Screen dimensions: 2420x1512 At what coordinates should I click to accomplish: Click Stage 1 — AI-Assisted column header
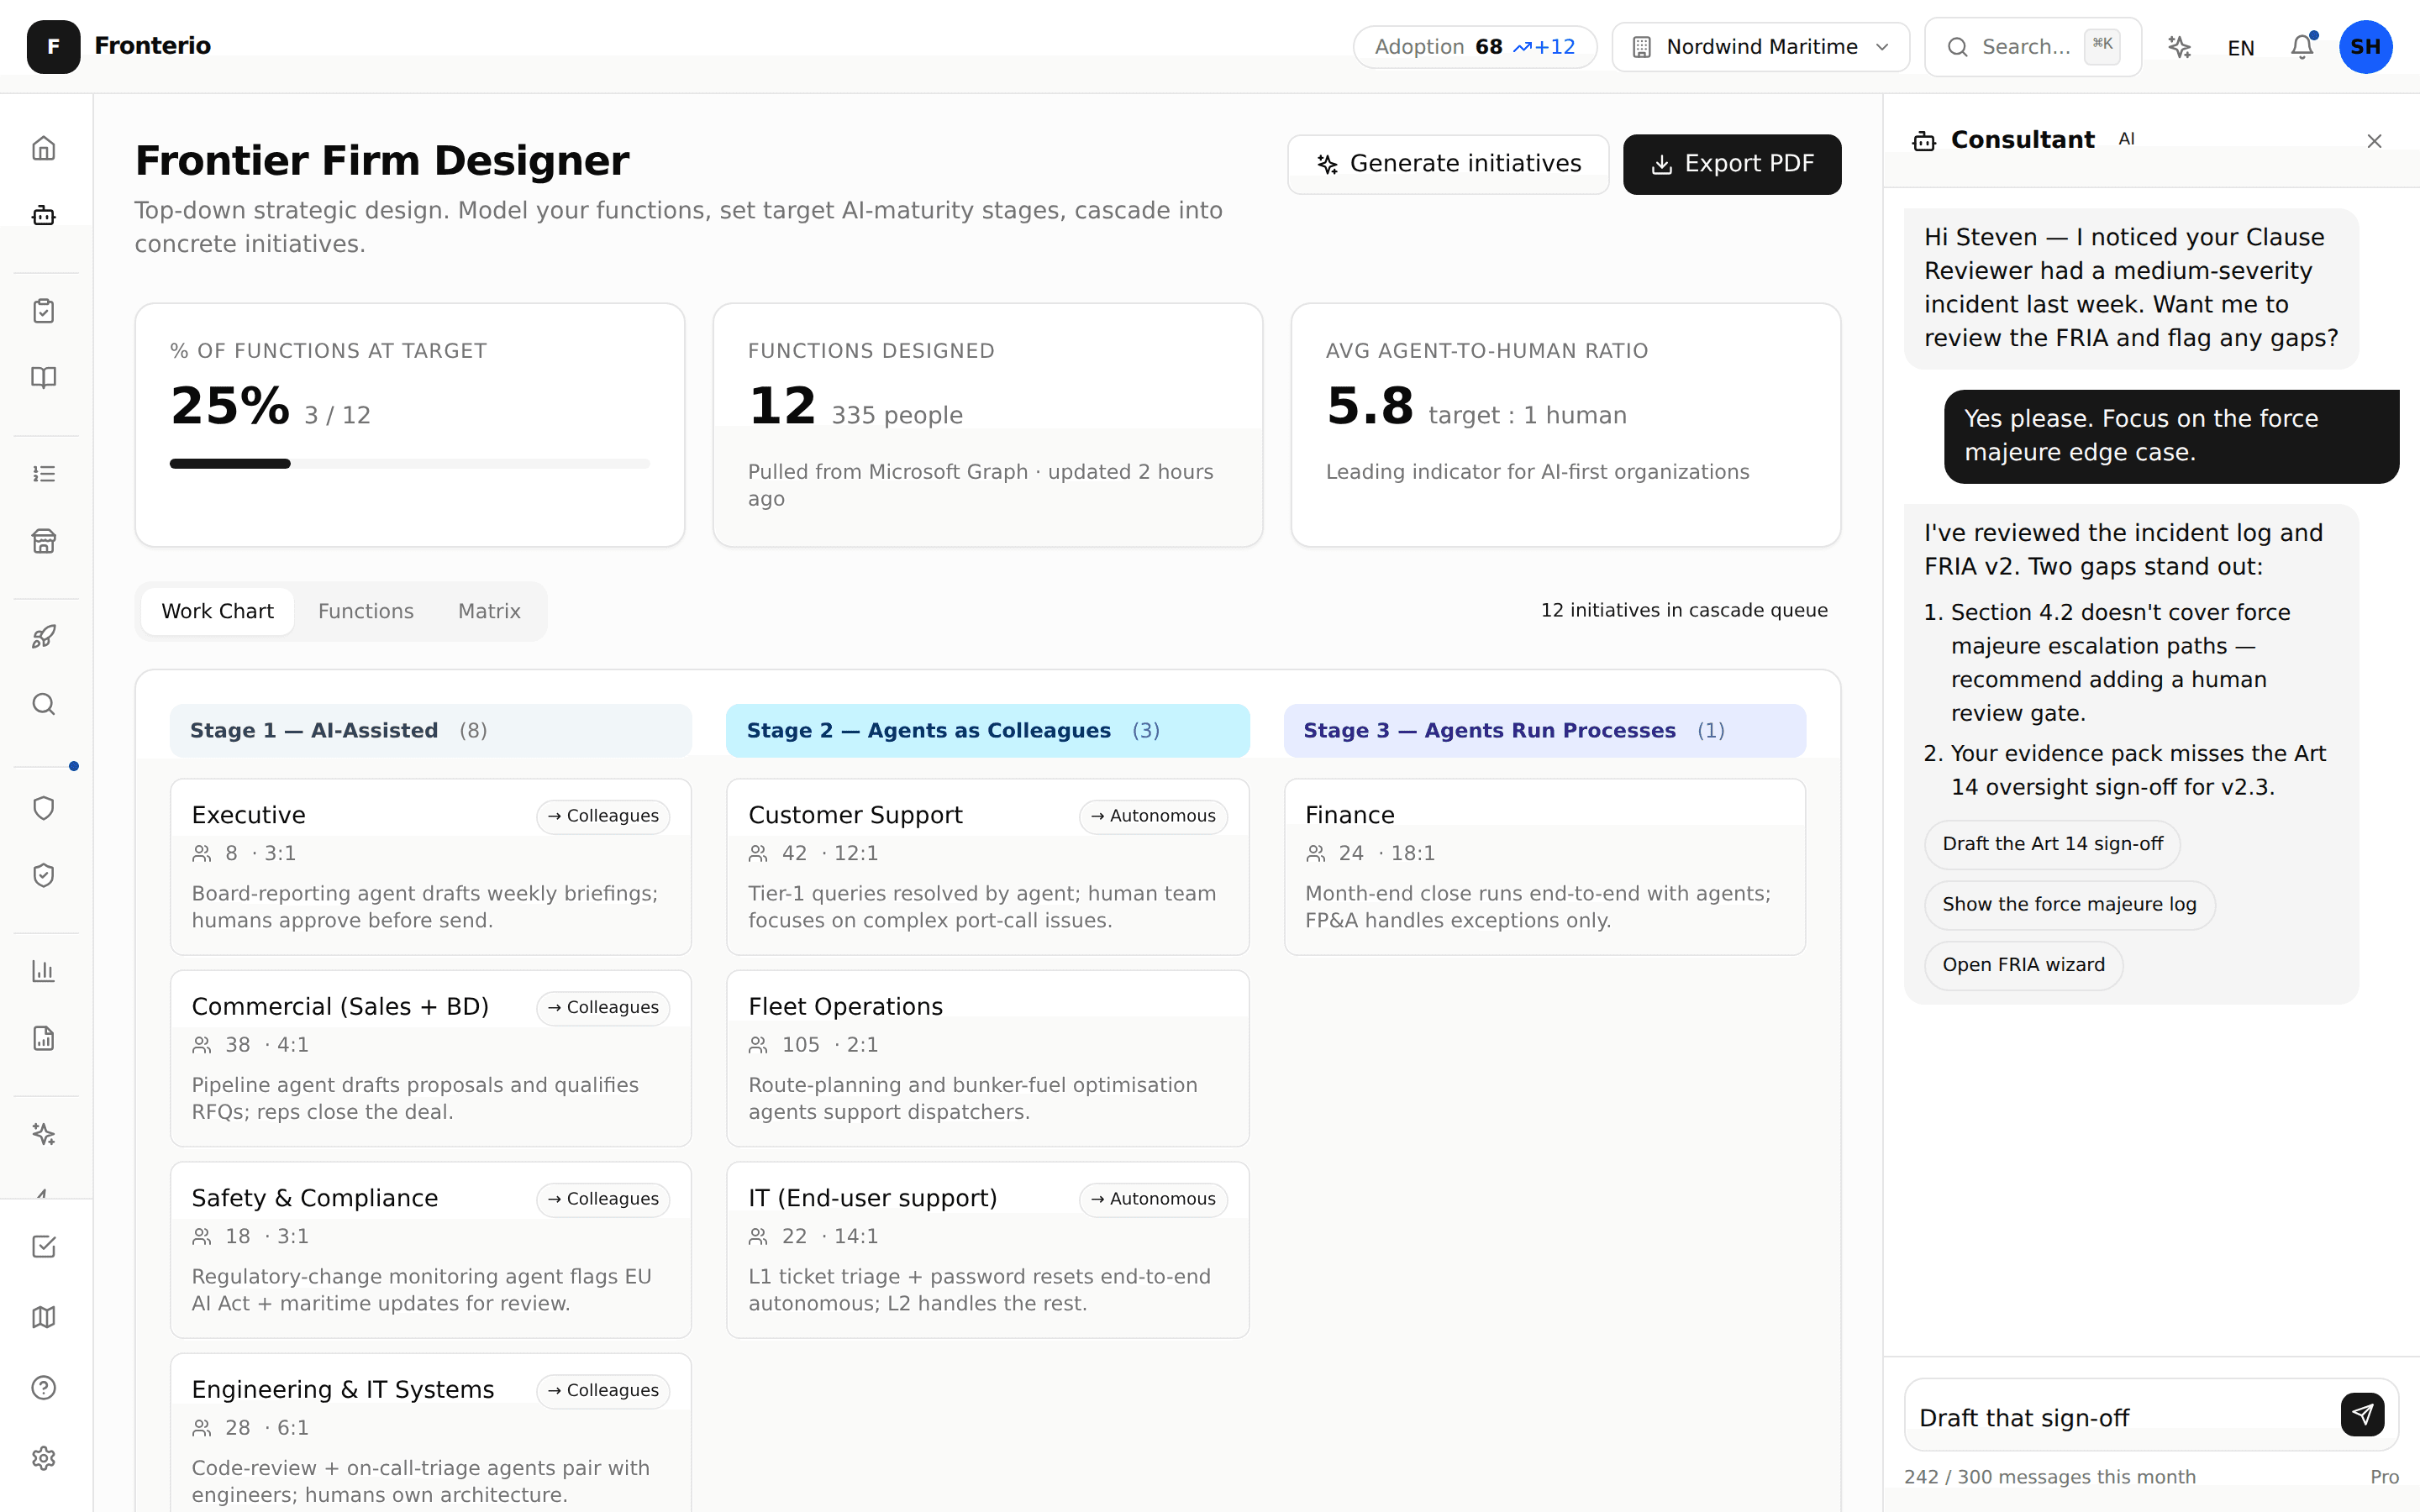click(x=430, y=731)
